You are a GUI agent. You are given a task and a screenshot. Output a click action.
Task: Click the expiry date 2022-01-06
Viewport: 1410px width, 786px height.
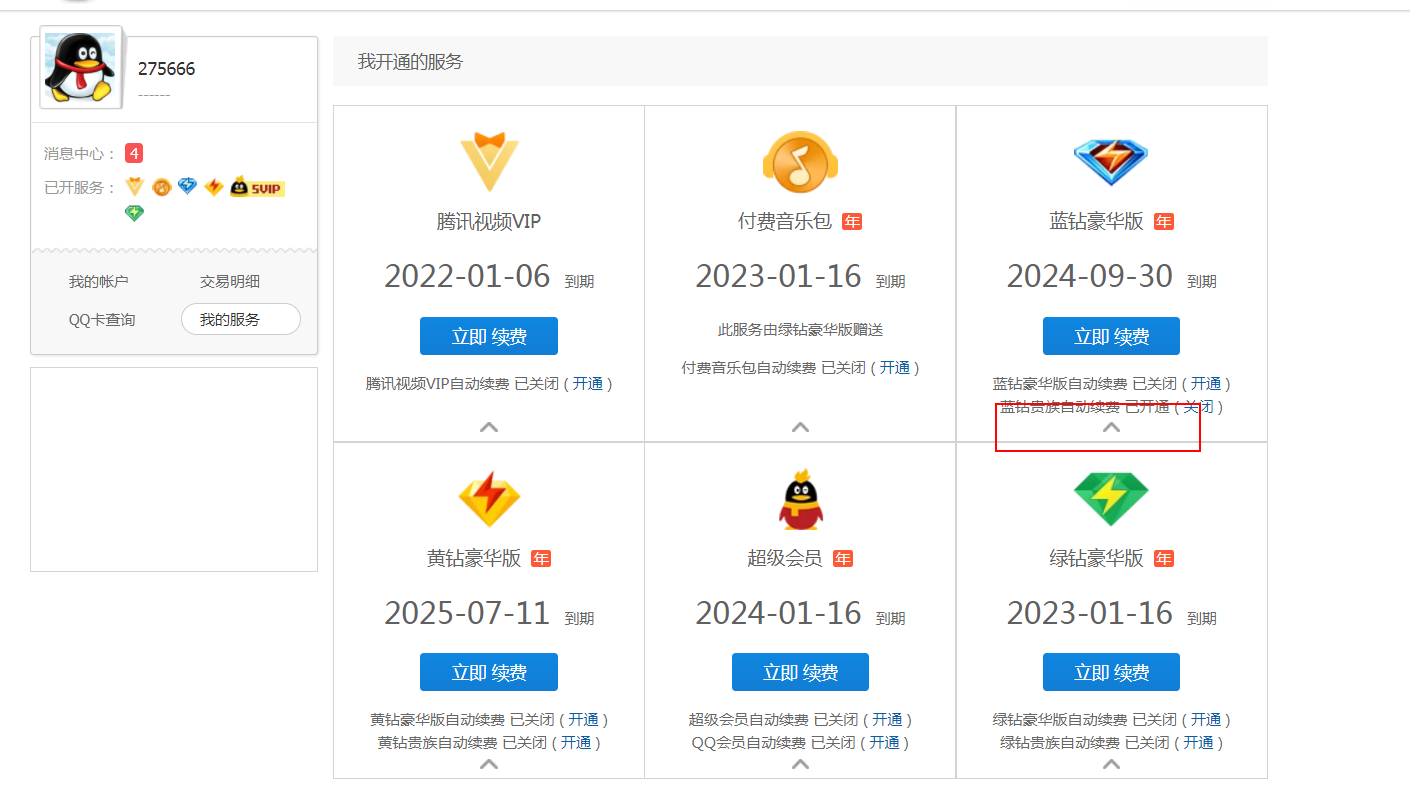click(467, 276)
